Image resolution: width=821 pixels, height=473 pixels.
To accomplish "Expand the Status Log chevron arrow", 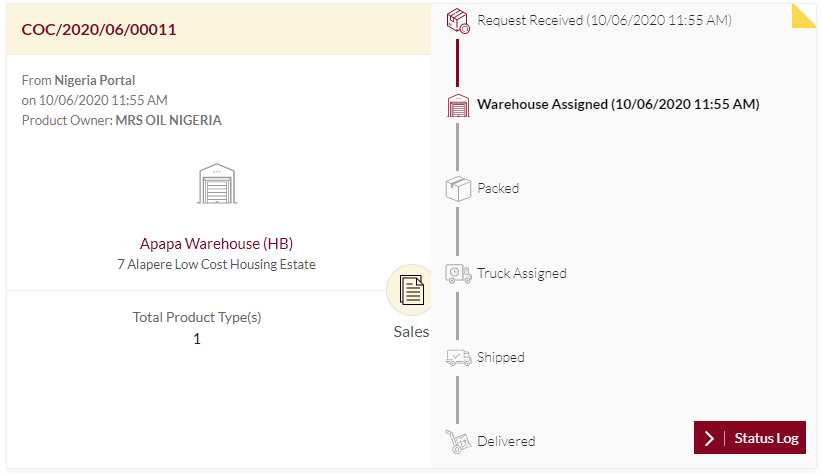I will click(x=709, y=438).
